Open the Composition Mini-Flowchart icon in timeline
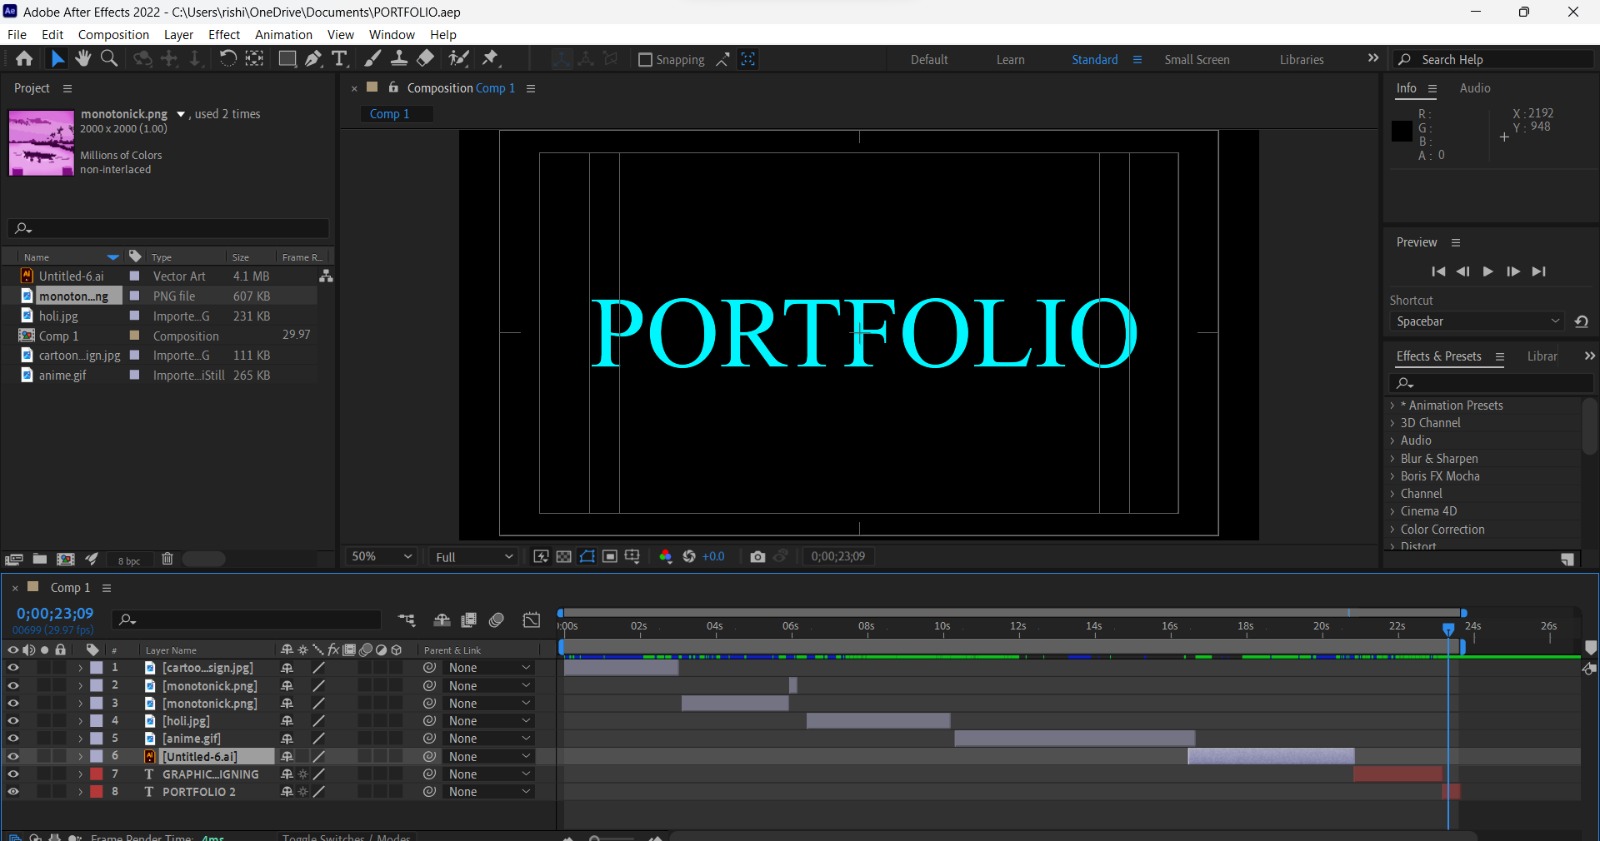This screenshot has height=841, width=1600. pos(406,620)
